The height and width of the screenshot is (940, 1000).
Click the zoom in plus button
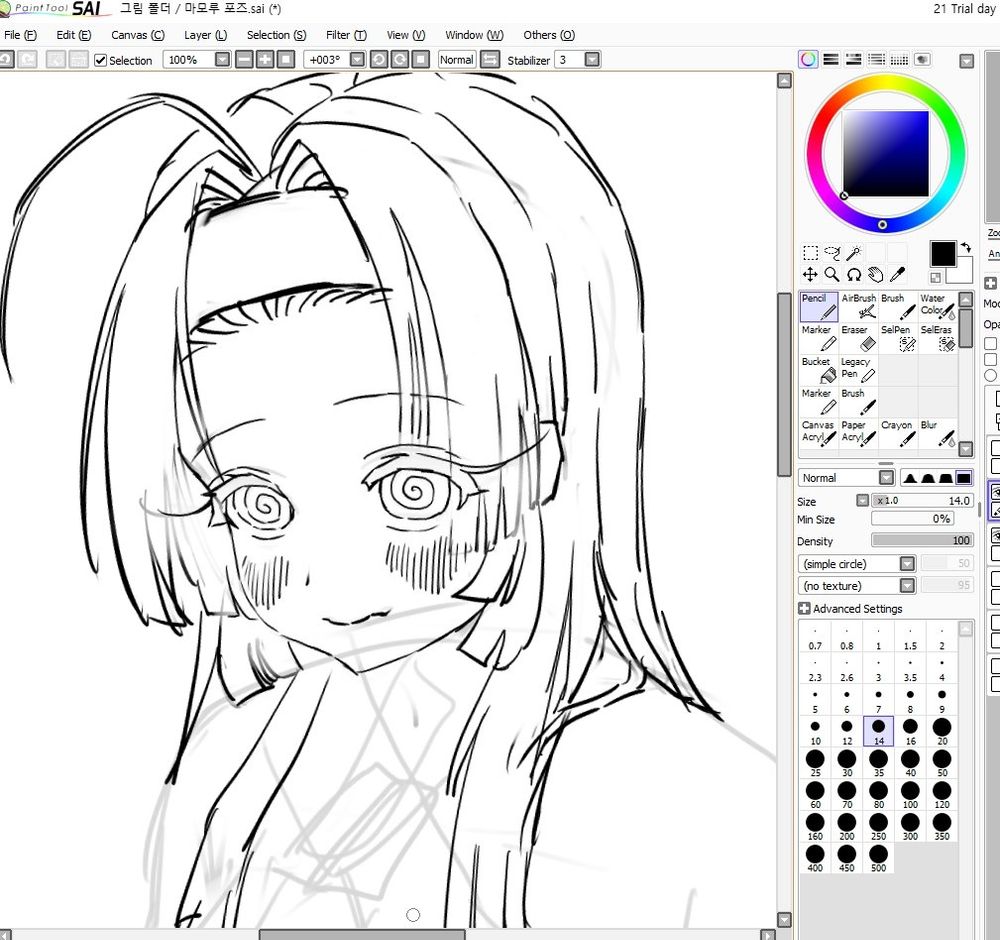265,60
